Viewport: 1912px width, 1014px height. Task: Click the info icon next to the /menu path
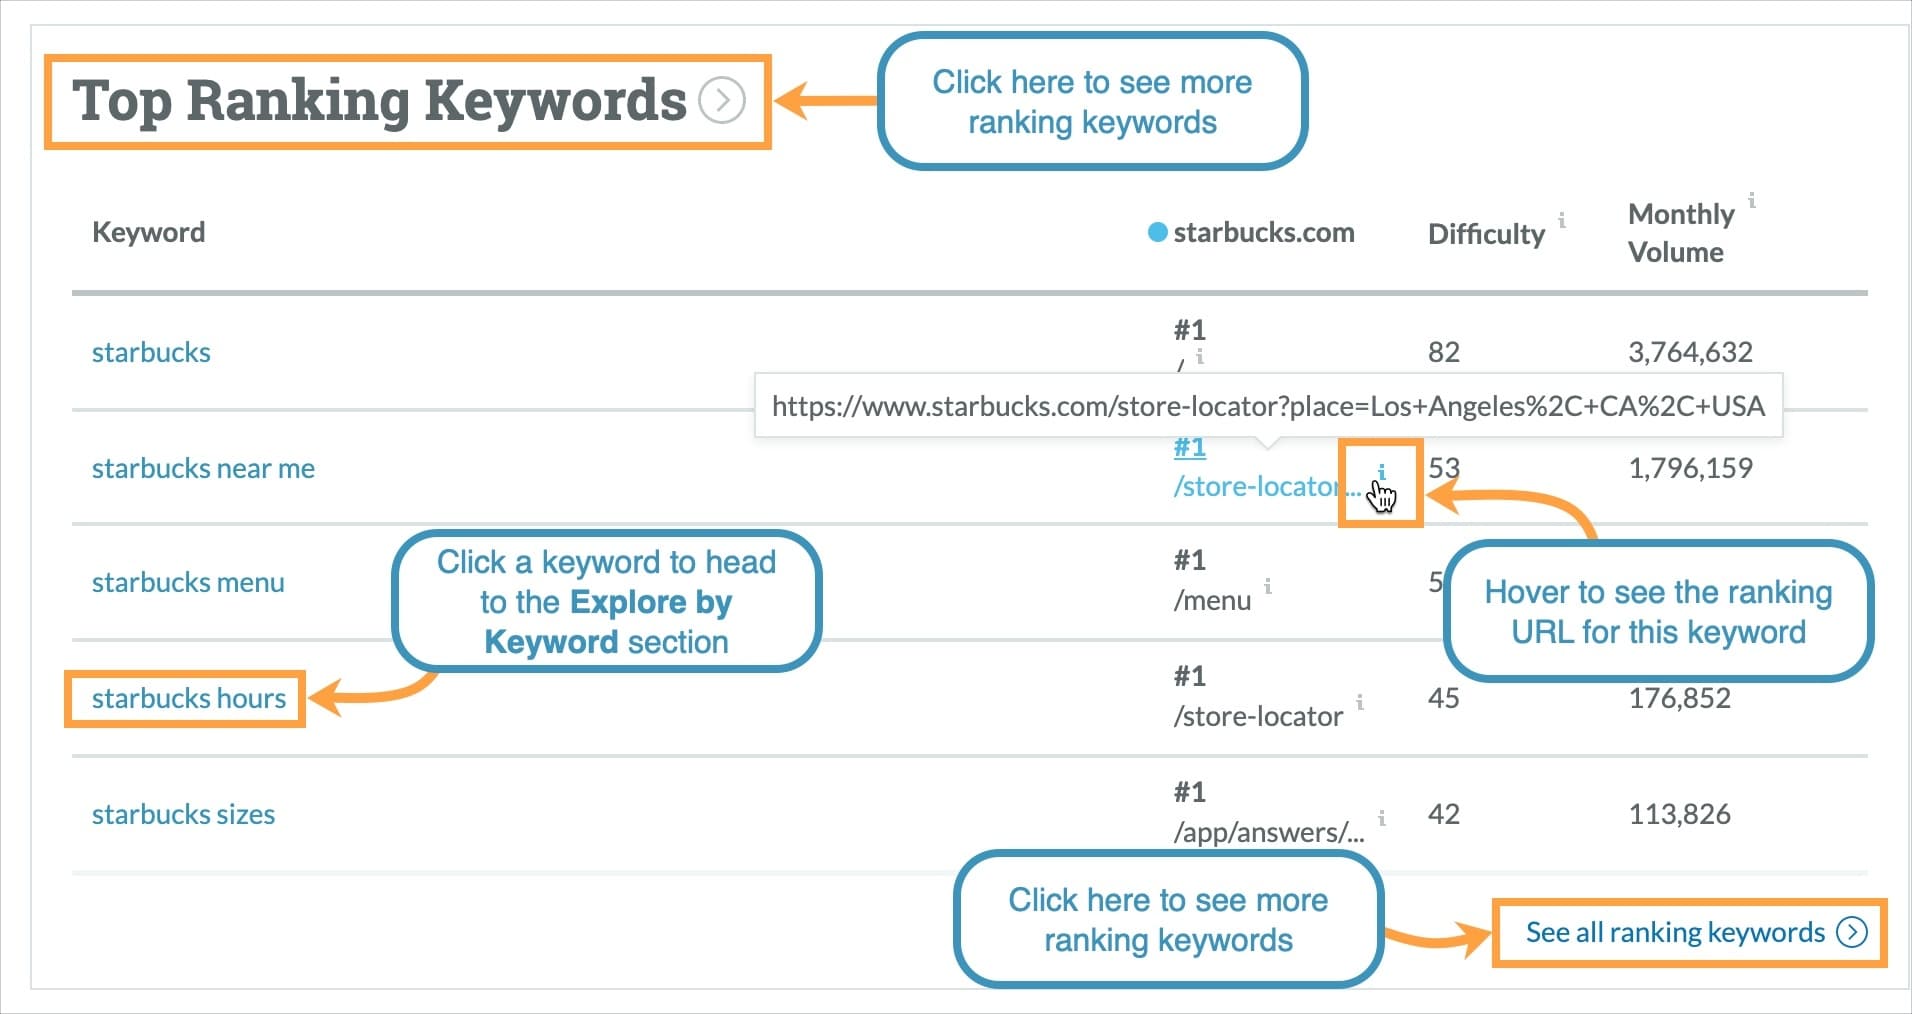point(1269,589)
